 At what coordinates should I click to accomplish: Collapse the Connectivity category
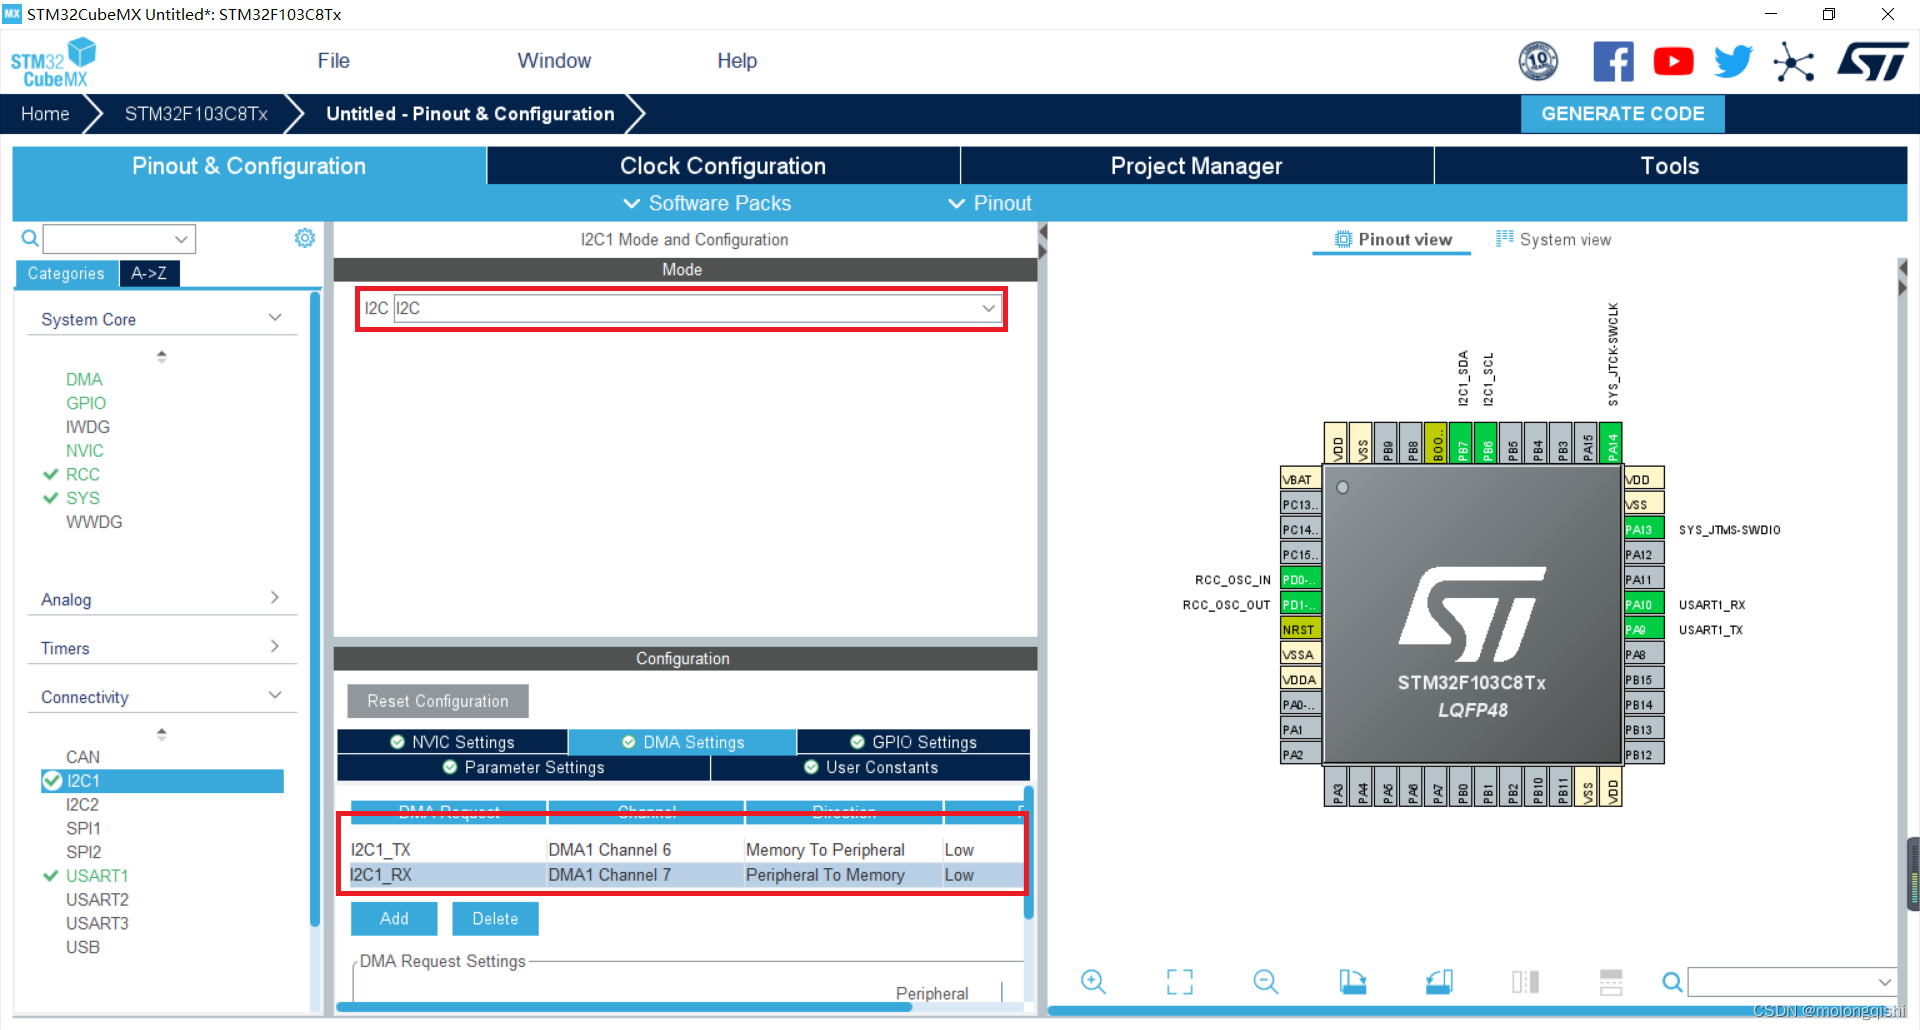pyautogui.click(x=275, y=695)
